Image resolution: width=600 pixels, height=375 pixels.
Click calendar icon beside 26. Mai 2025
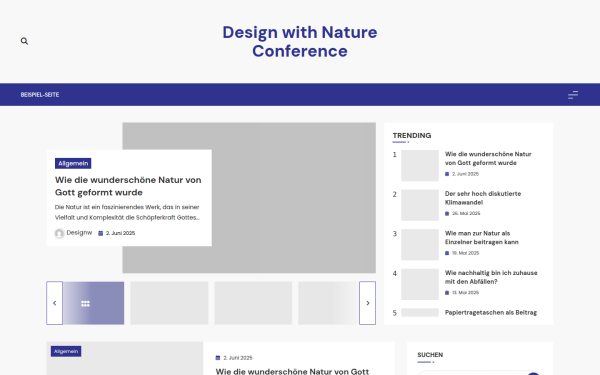pyautogui.click(x=447, y=214)
